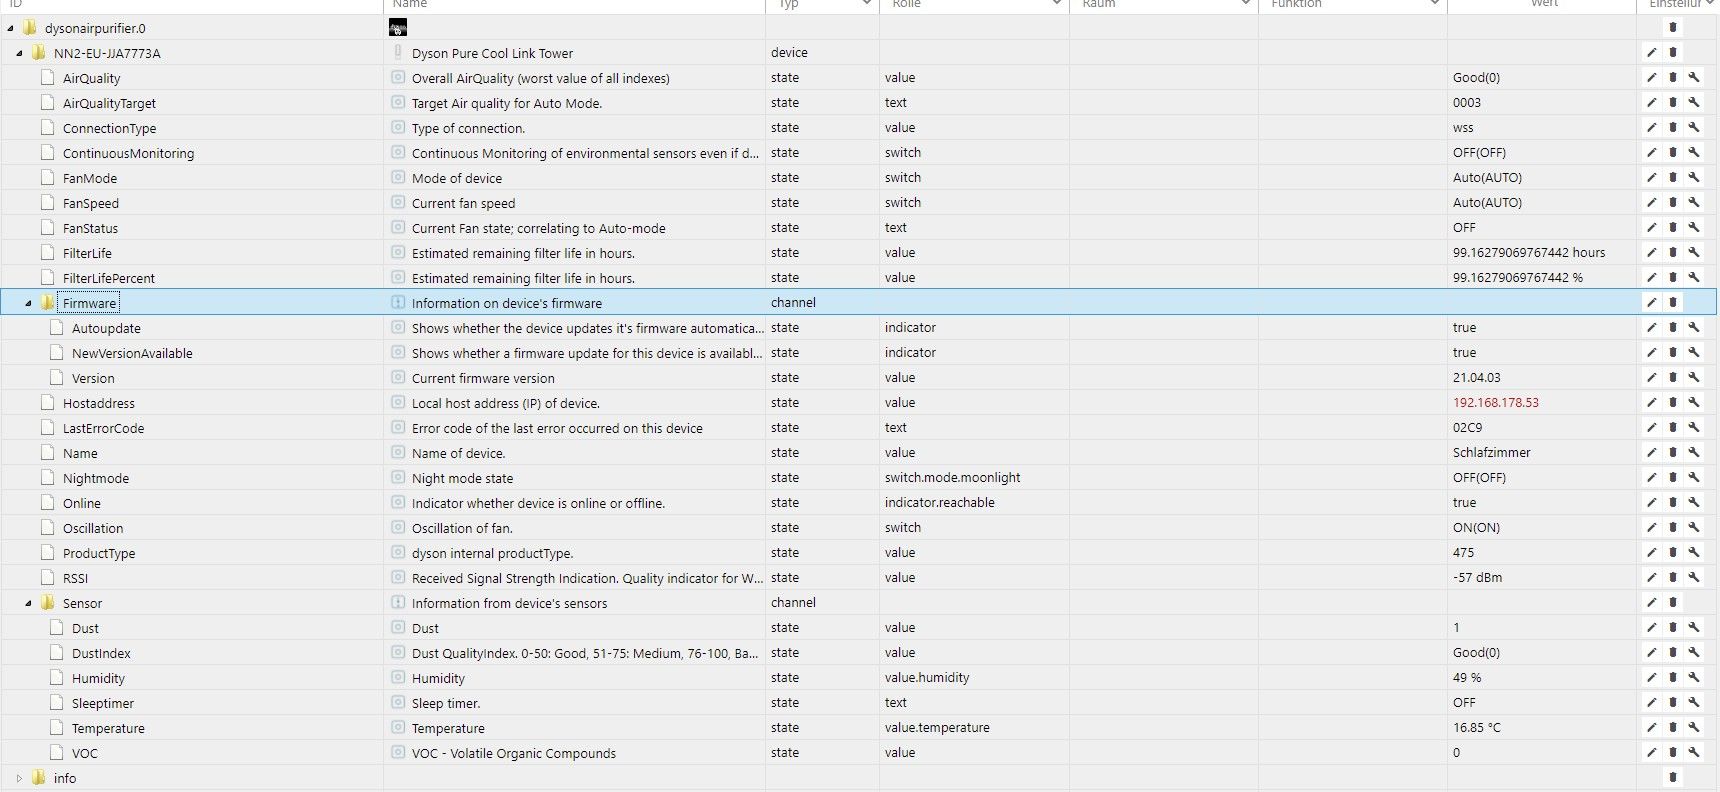Image resolution: width=1720 pixels, height=792 pixels.
Task: Open custom settings wrench for FanSpeed
Action: 1694,203
